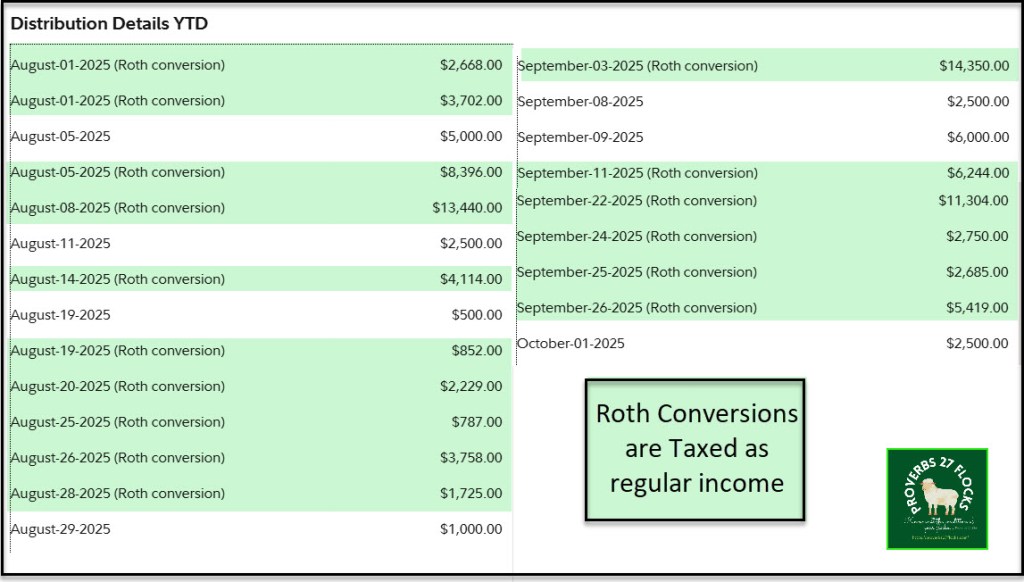Click the August-08-2025 Roth conversion entry
Image resolution: width=1024 pixels, height=582 pixels.
(118, 208)
